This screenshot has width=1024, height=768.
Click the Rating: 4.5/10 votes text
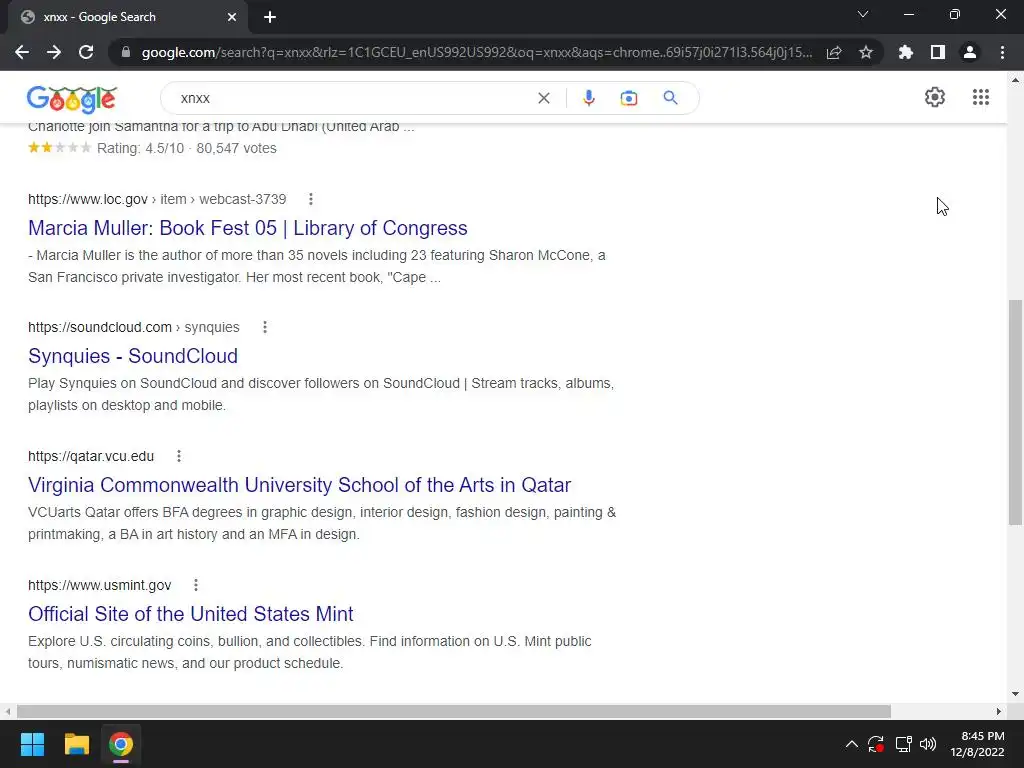point(187,148)
